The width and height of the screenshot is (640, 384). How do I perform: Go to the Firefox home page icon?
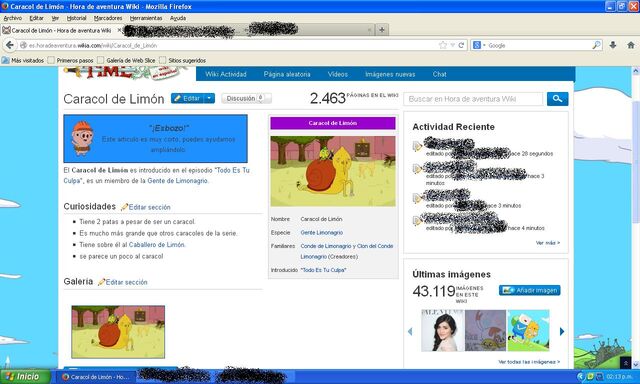point(631,45)
